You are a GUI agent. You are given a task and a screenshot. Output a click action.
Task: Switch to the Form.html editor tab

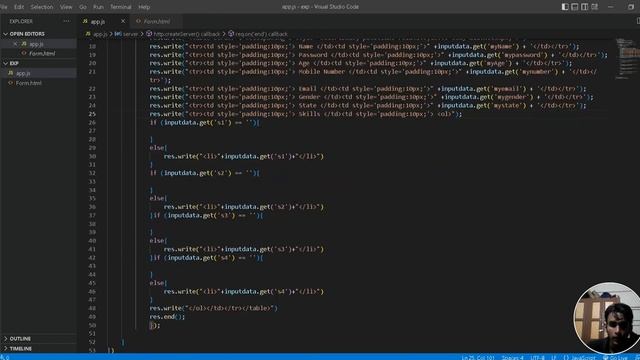pos(157,21)
